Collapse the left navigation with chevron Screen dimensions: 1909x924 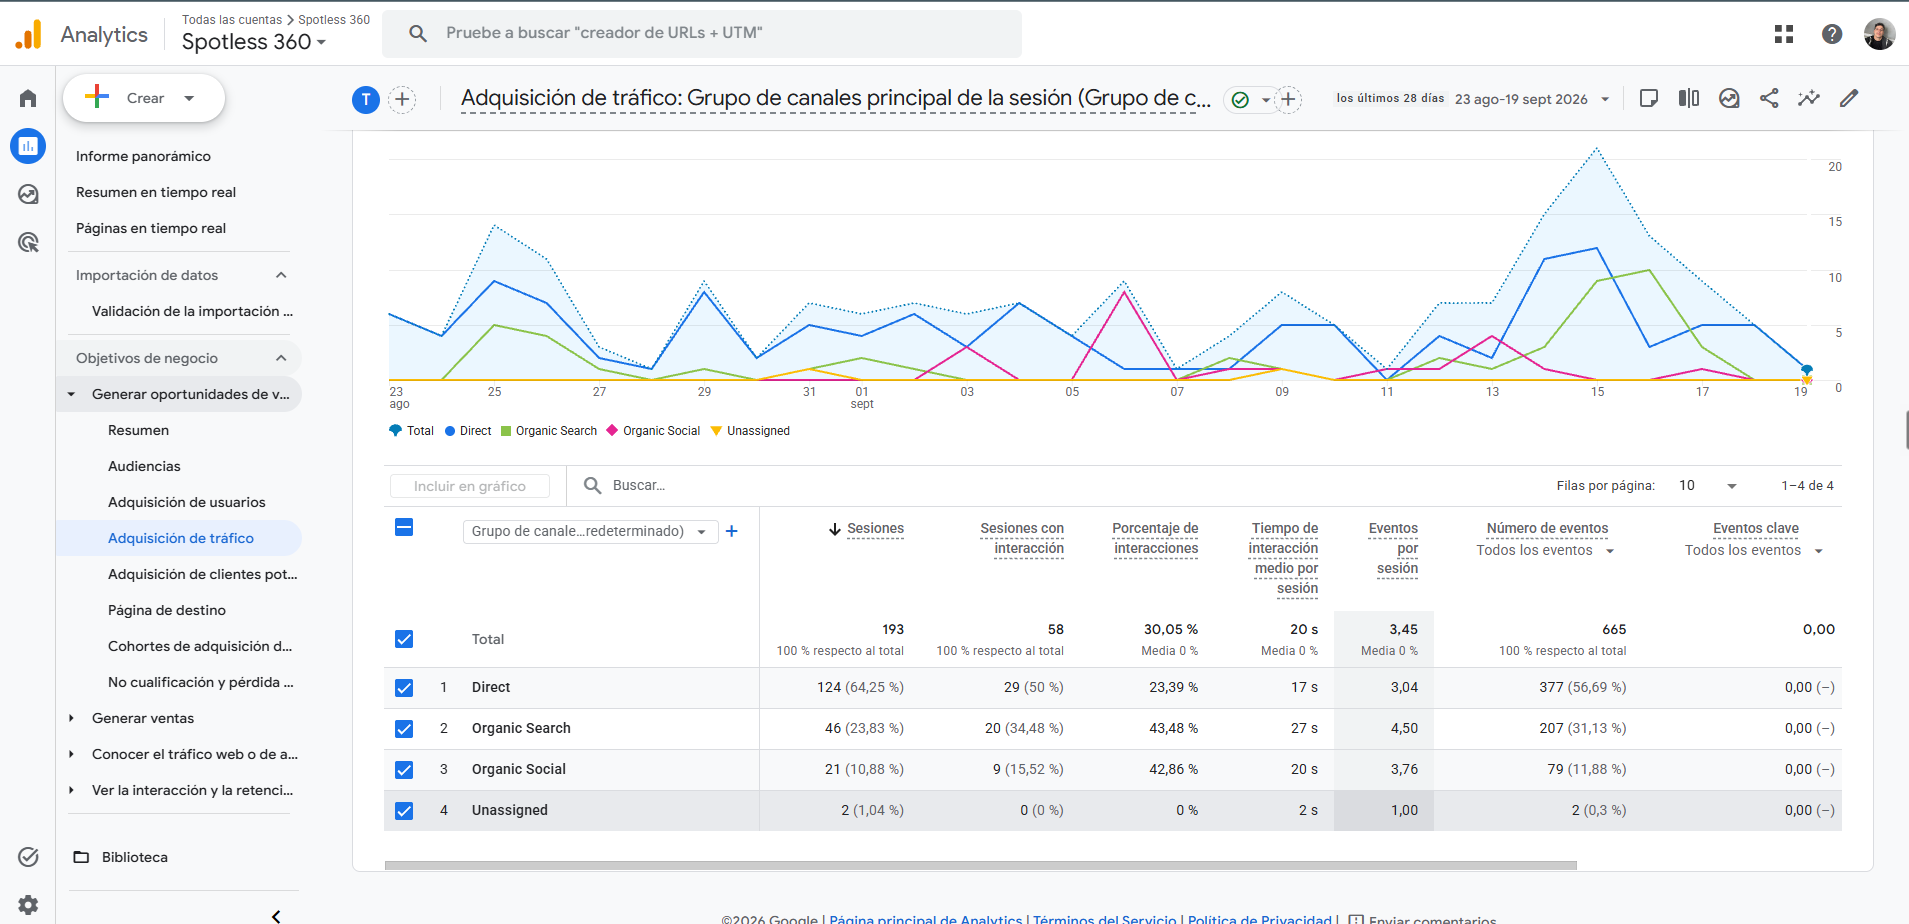pyautogui.click(x=276, y=916)
